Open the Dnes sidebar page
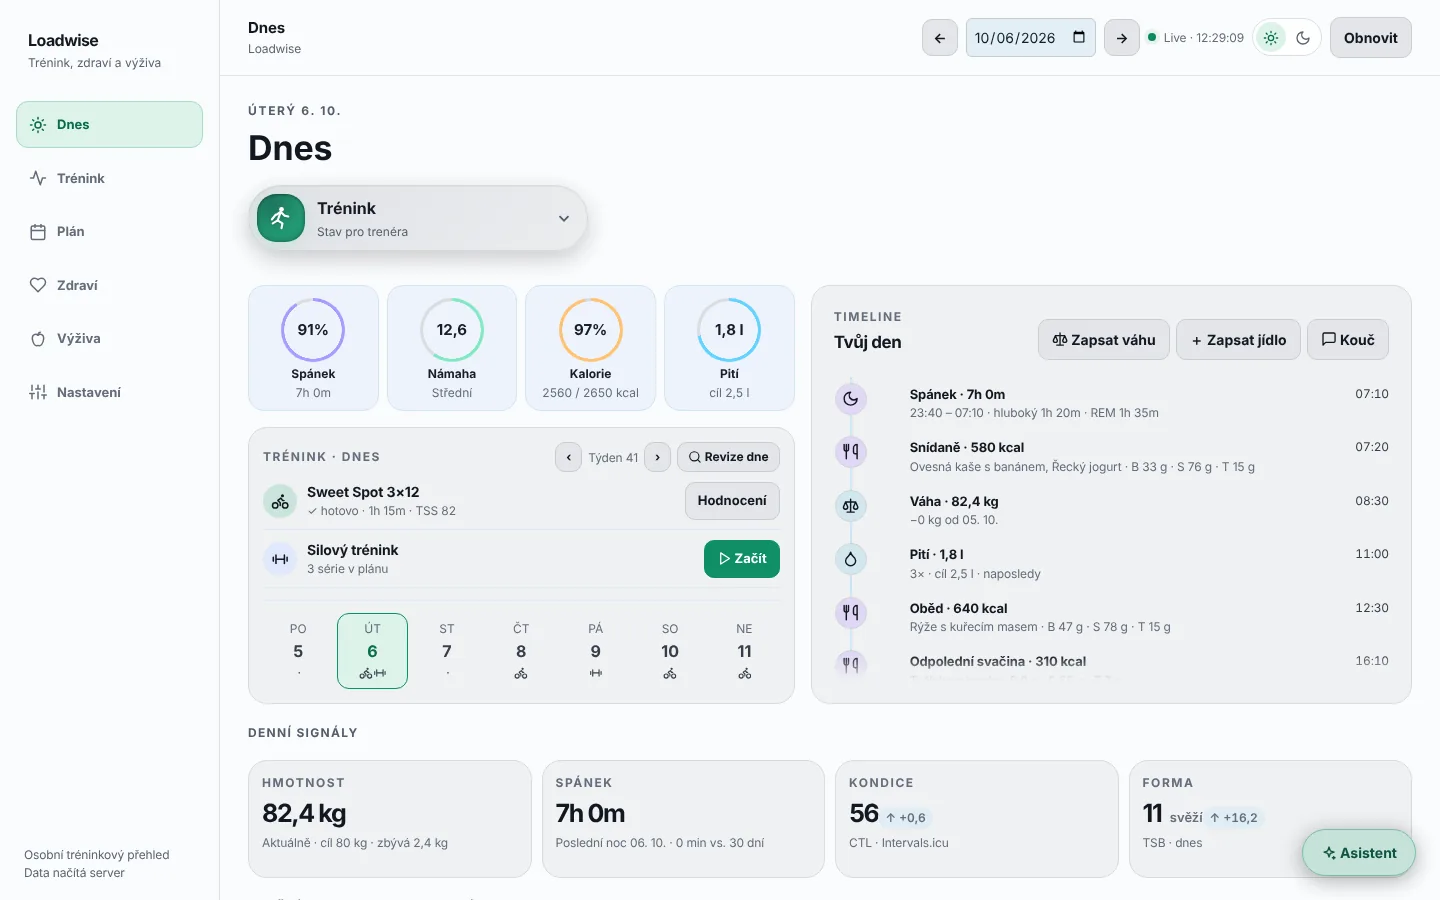This screenshot has height=900, width=1440. [x=109, y=124]
